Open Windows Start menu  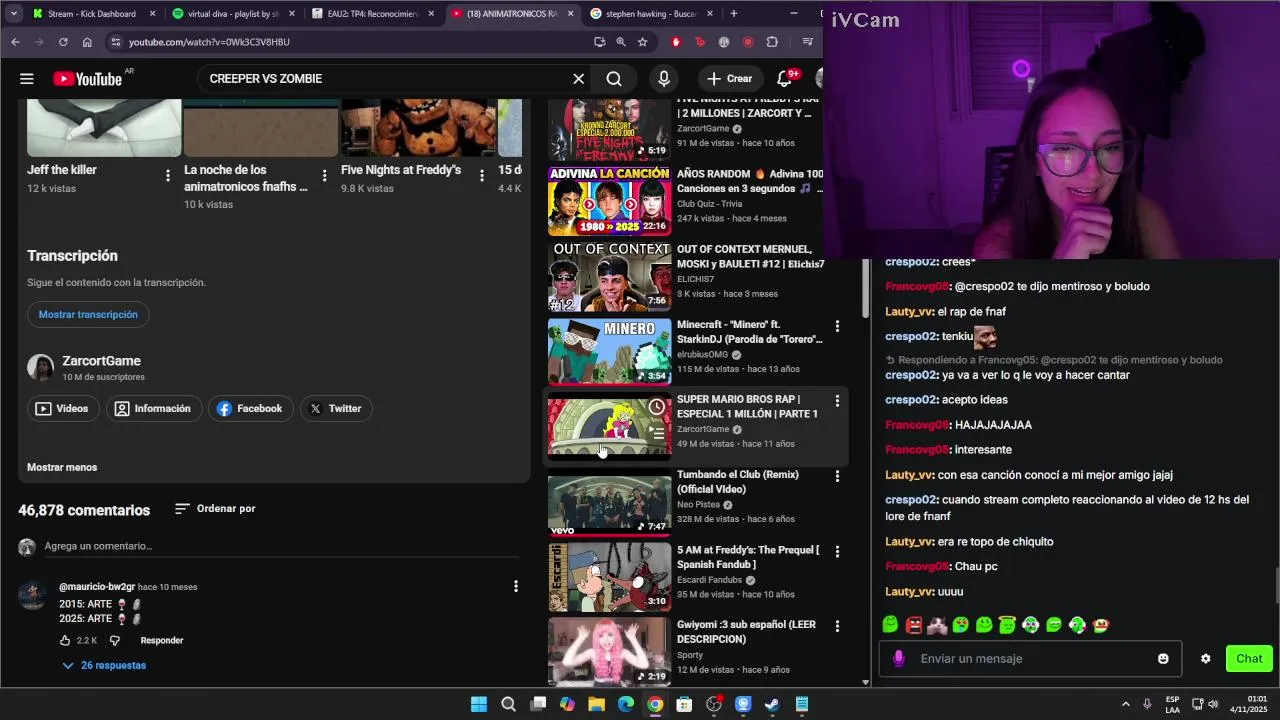click(x=478, y=704)
